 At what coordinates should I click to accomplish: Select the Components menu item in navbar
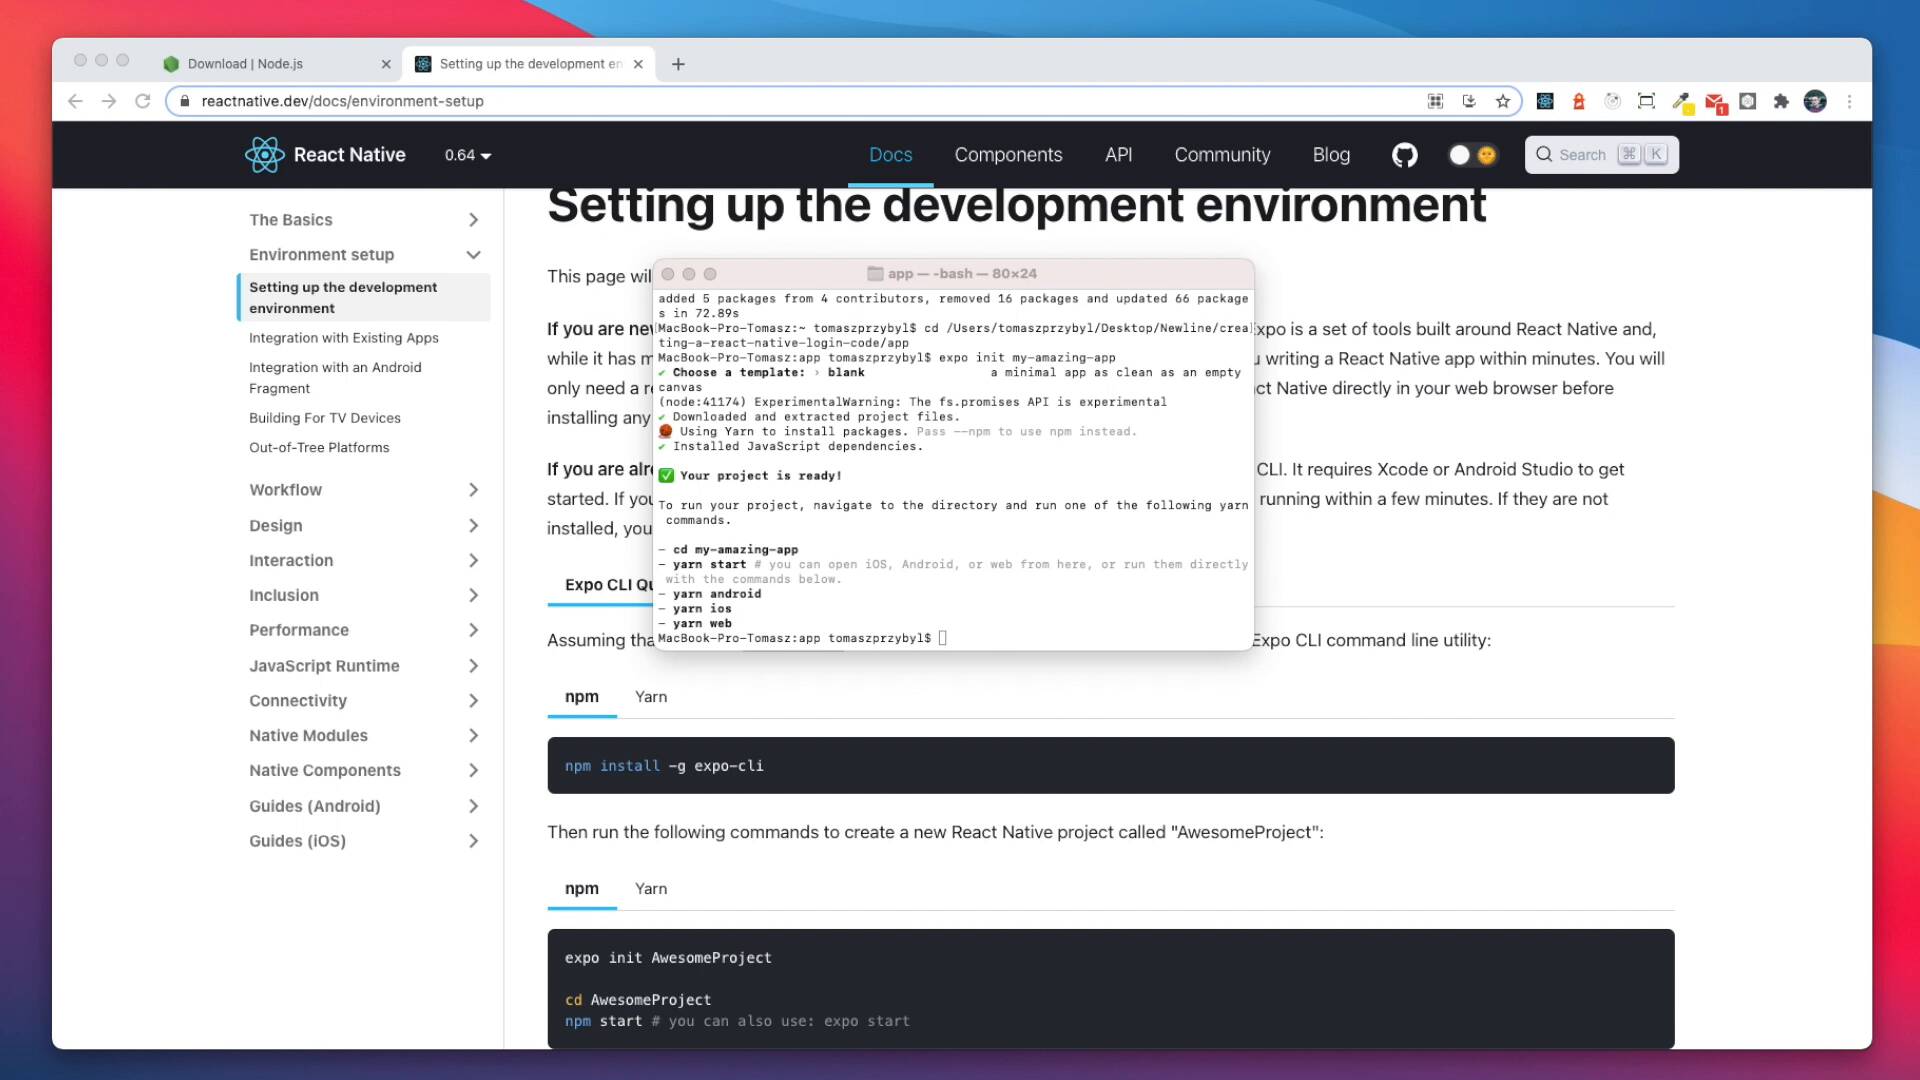1009,154
